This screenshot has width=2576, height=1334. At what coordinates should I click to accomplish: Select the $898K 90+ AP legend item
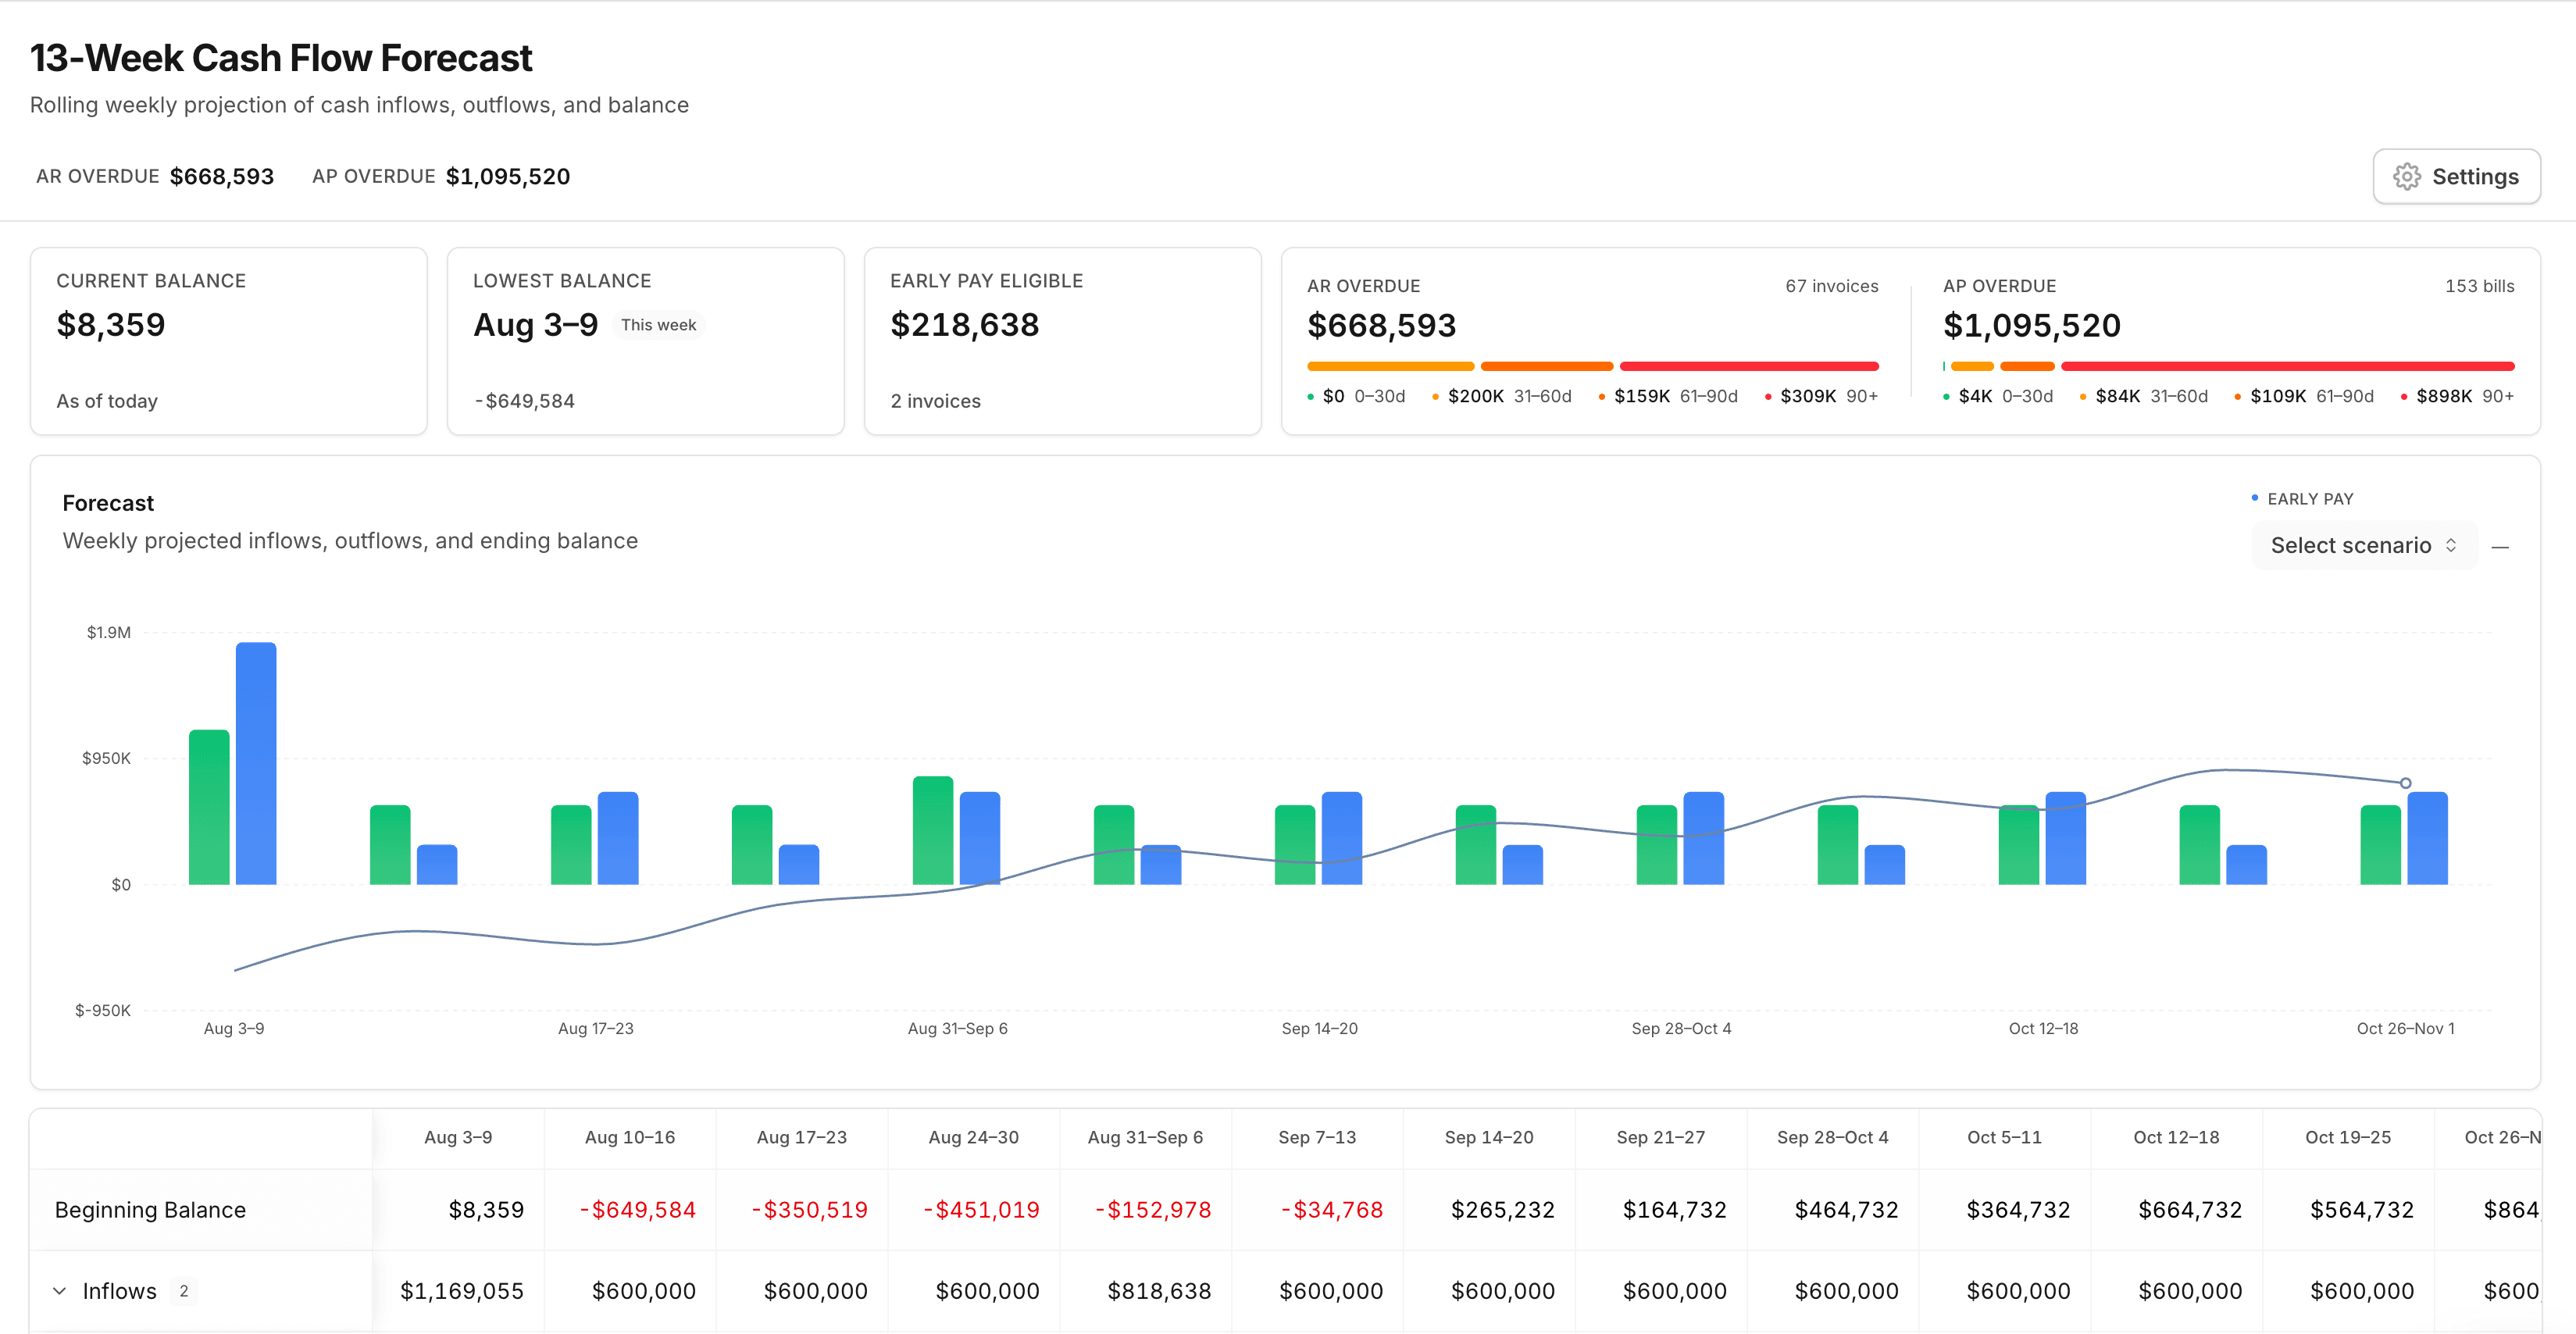click(2457, 396)
